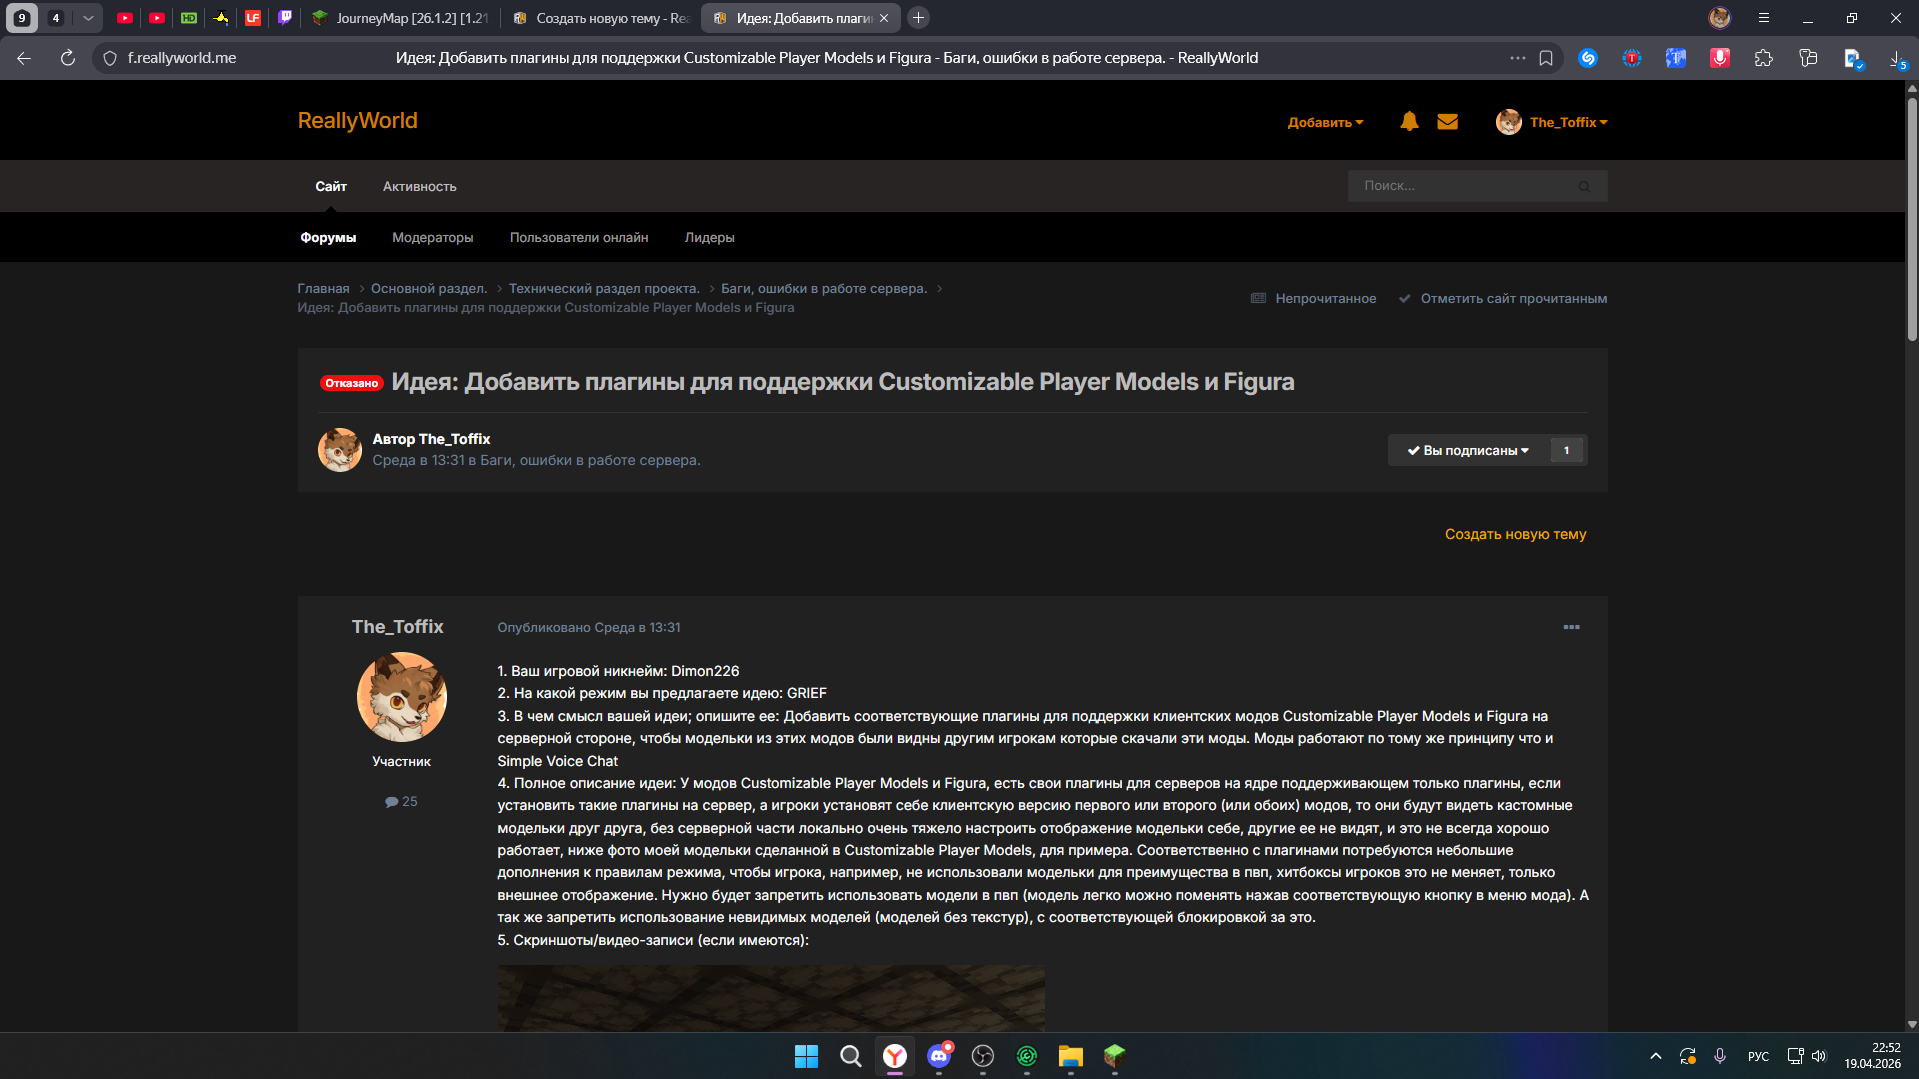Viewport: 1919px width, 1079px height.
Task: Open browser extensions puzzle icon
Action: pyautogui.click(x=1763, y=58)
